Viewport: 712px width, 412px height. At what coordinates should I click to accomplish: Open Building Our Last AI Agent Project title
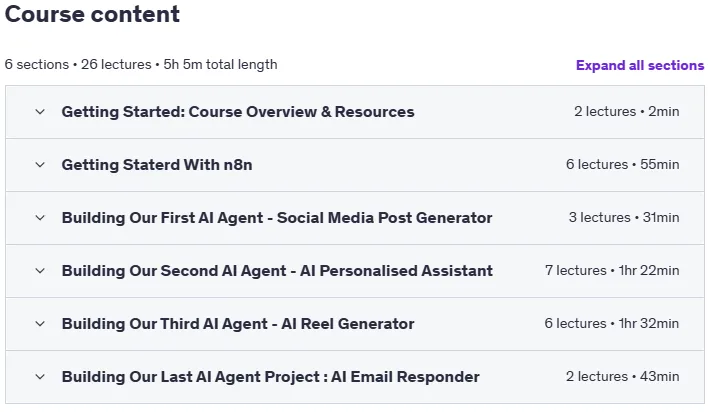(x=271, y=377)
